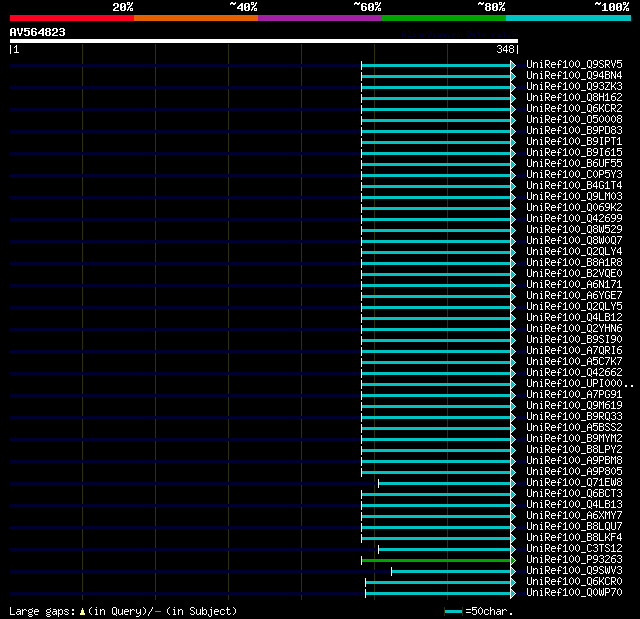This screenshot has width=640, height=619.
Task: Click the cyan ~100% identity color segment
Action: 568,18
